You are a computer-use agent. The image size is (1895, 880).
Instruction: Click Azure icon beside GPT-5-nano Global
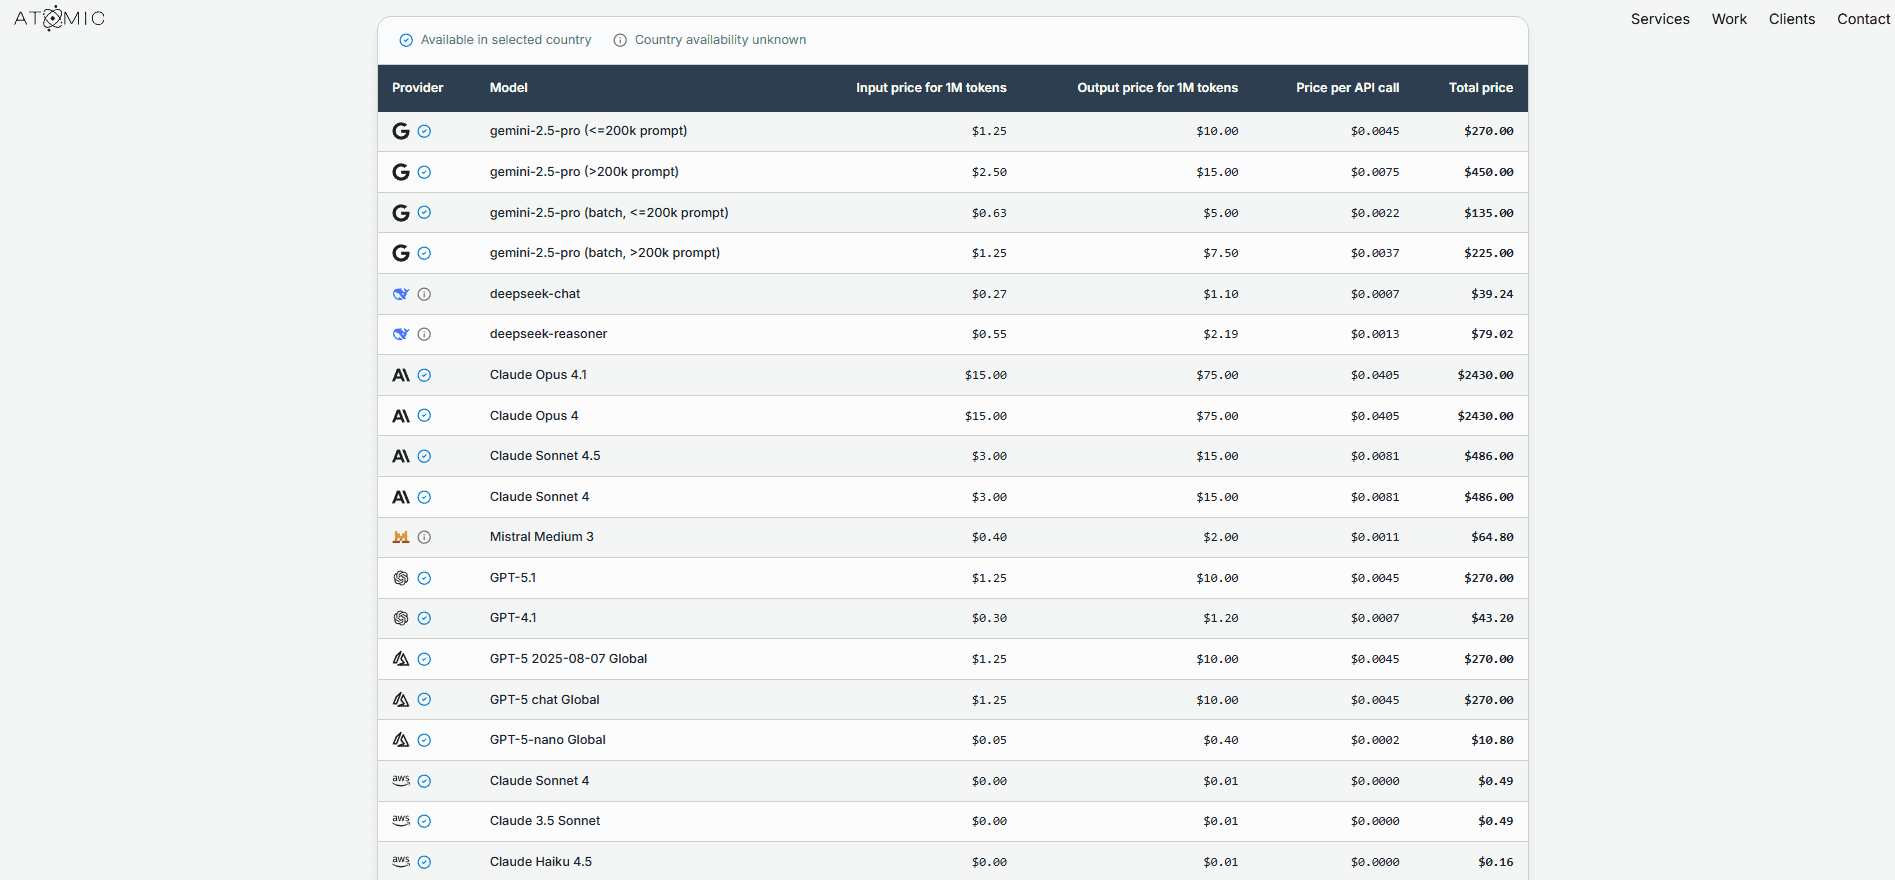pos(401,740)
